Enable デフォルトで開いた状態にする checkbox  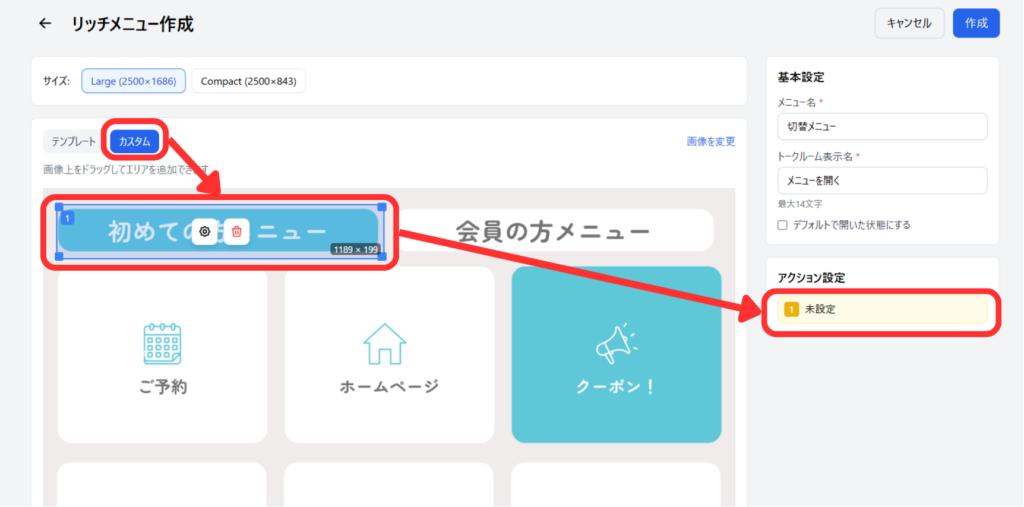(x=783, y=225)
